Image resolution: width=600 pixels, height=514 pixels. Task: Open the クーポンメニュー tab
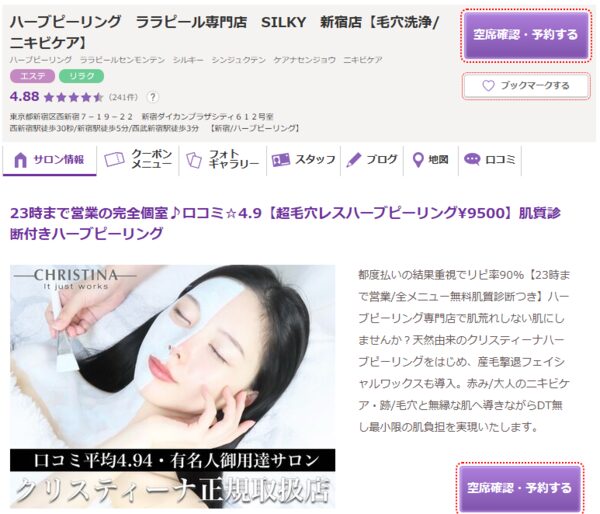[x=138, y=160]
